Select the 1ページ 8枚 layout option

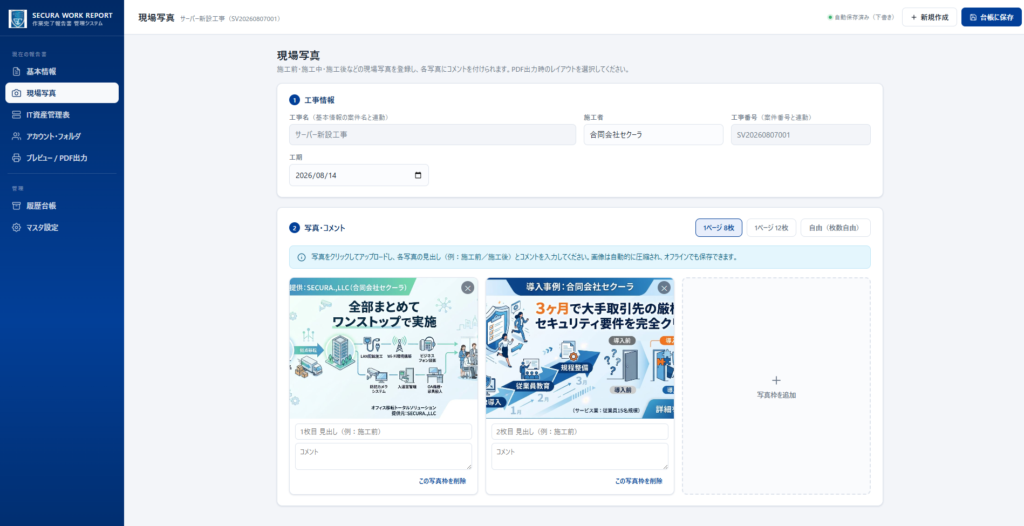pos(718,228)
